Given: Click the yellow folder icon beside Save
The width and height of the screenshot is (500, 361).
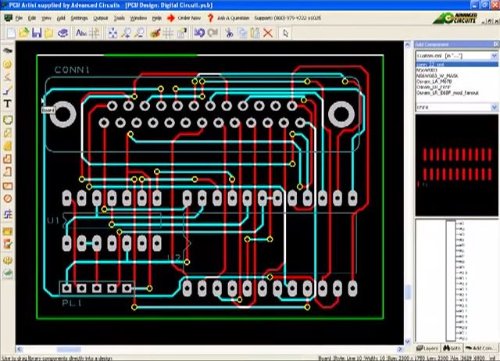Looking at the screenshot, I should (x=49, y=33).
